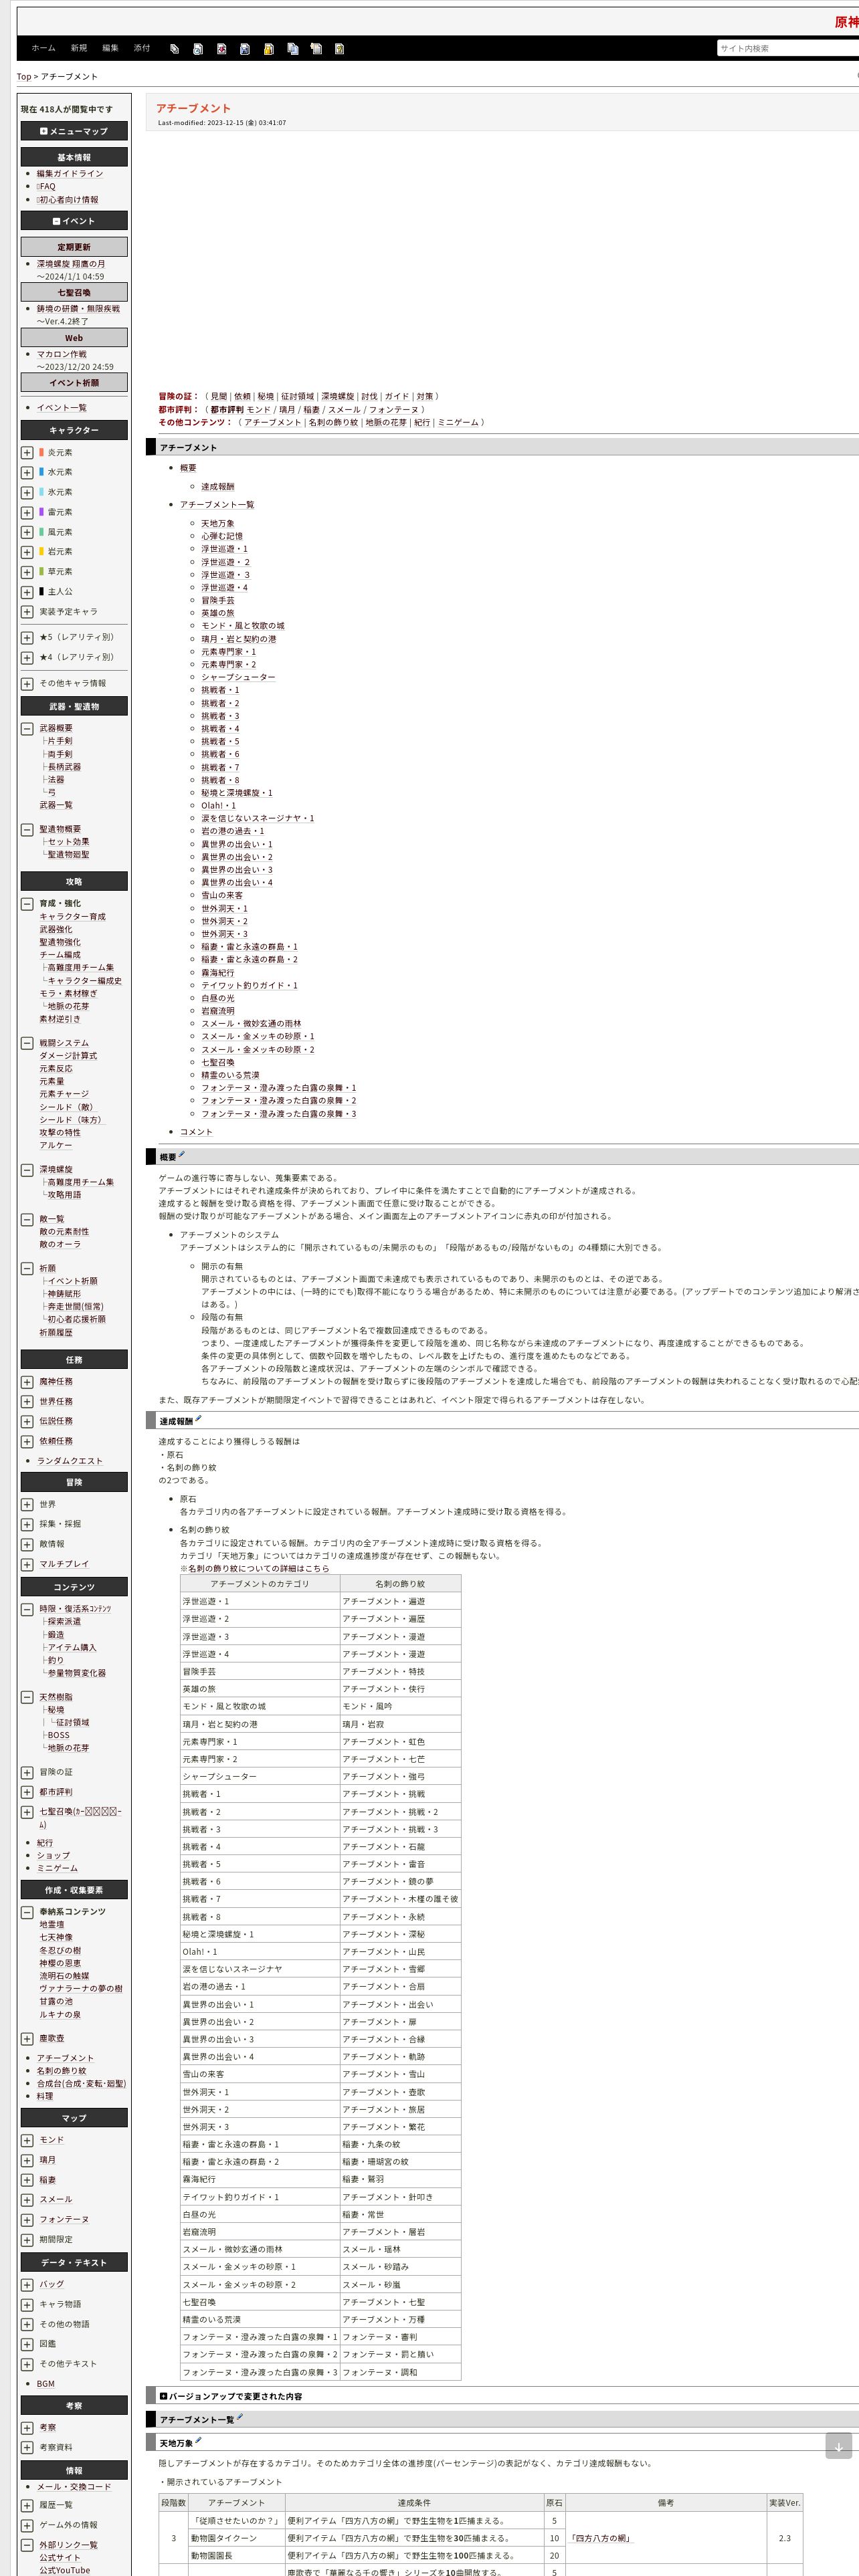Screen dimensions: 859x2576
Task: Jump to 七聖召喚 in the contents list
Action: 218,1062
